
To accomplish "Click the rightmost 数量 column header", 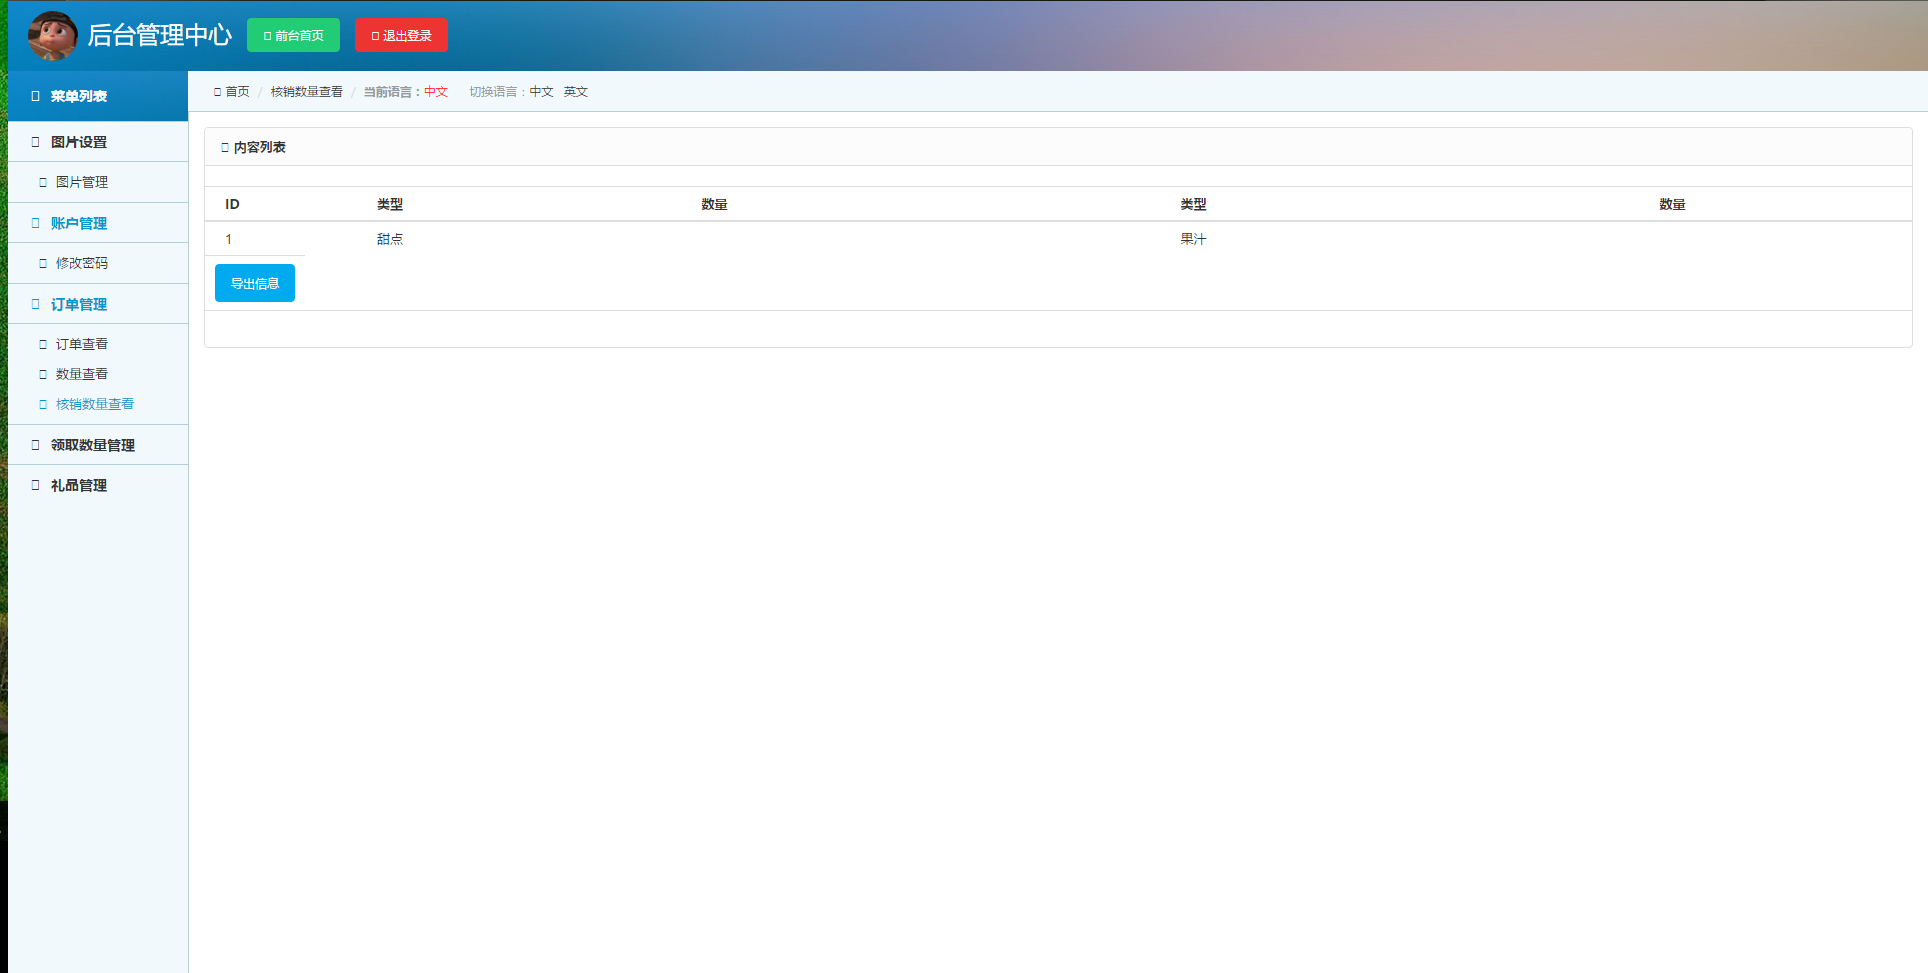I will [1672, 204].
